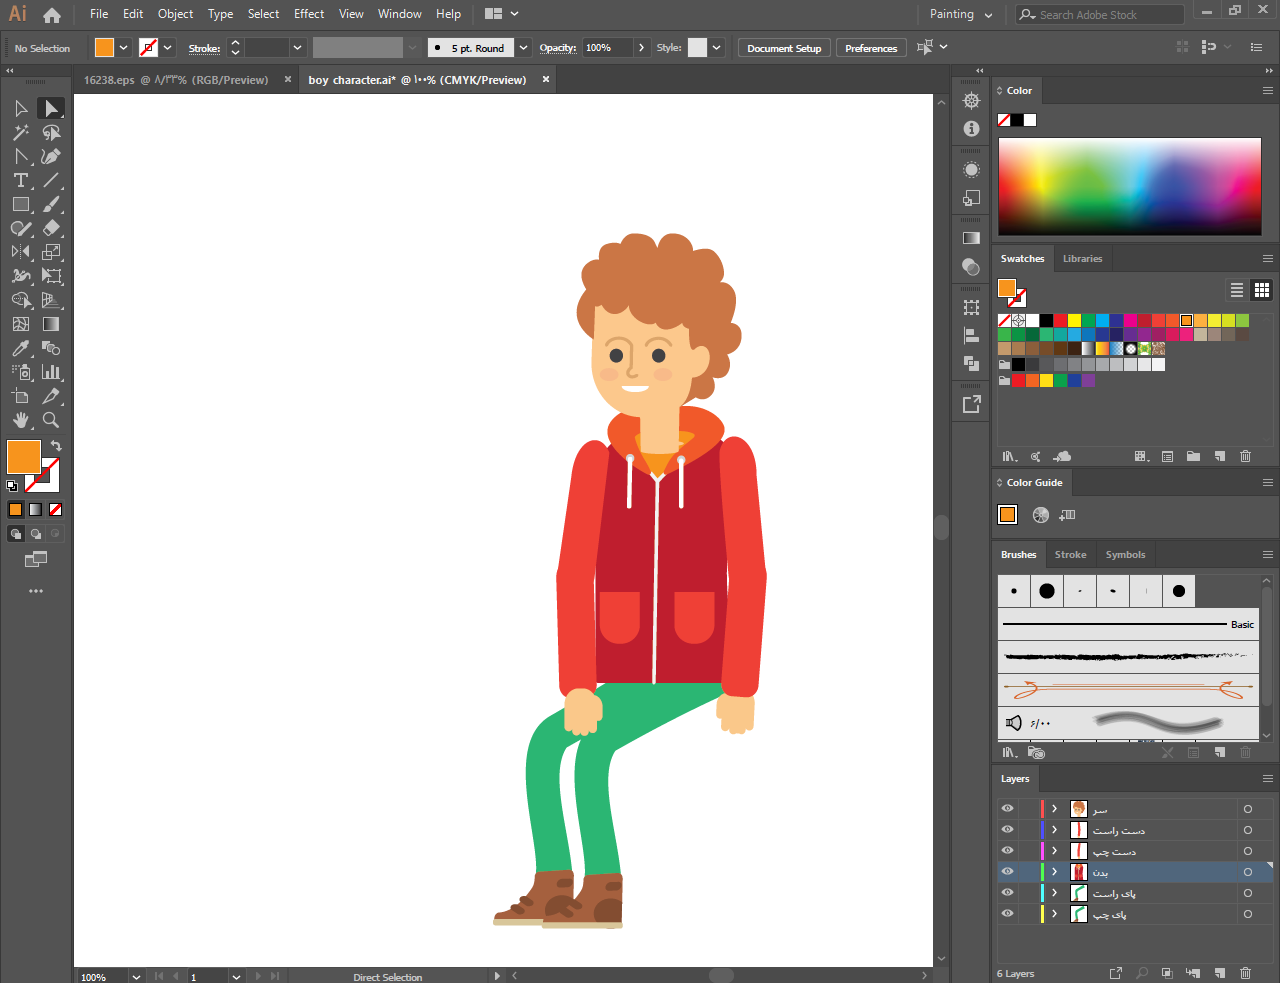The image size is (1280, 983).
Task: Open zoom level dropdown at bottom left
Action: click(x=136, y=977)
